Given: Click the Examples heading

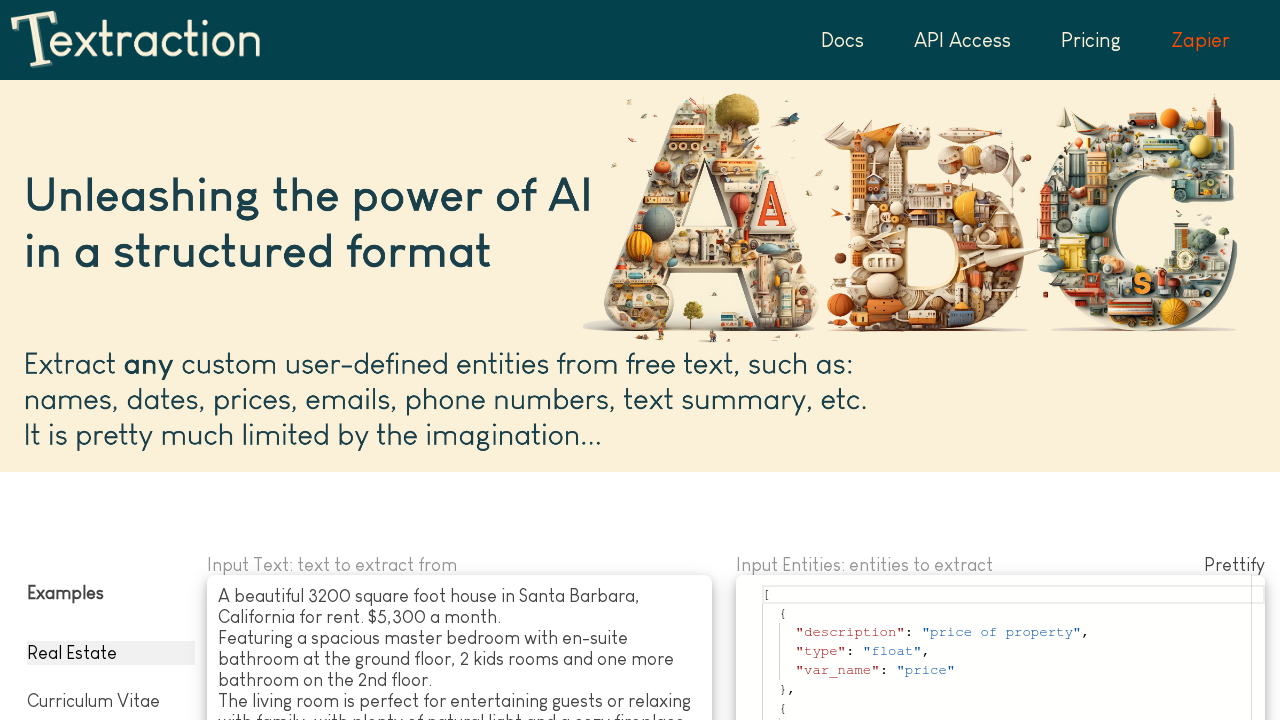Looking at the screenshot, I should click(x=65, y=593).
